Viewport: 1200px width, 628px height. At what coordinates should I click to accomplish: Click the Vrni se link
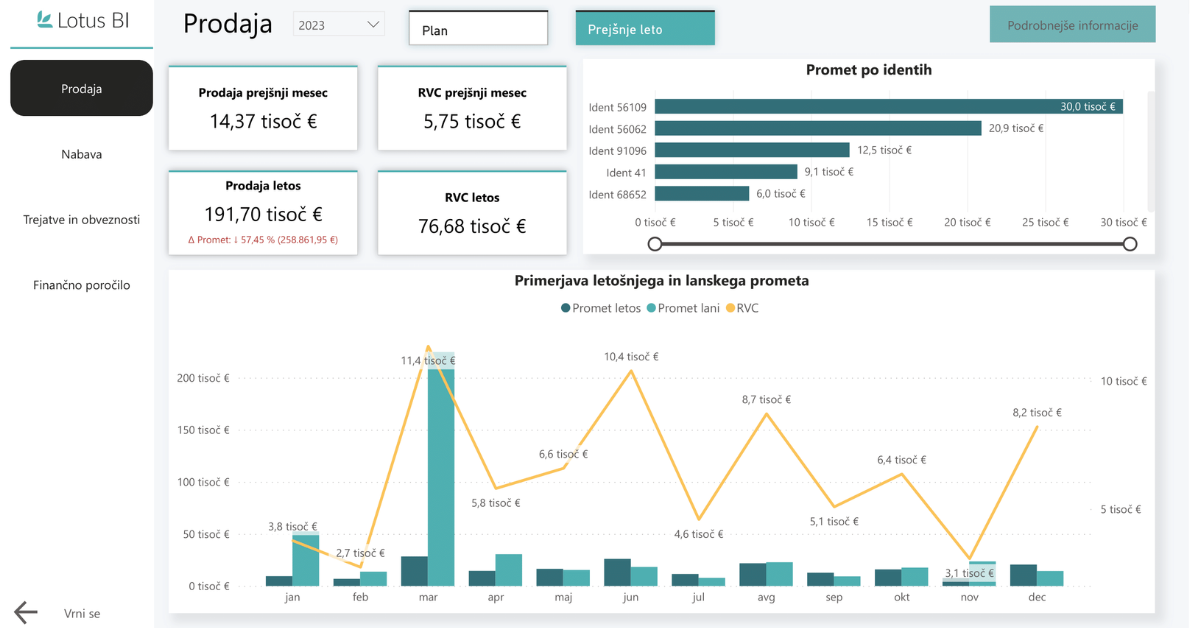click(82, 613)
